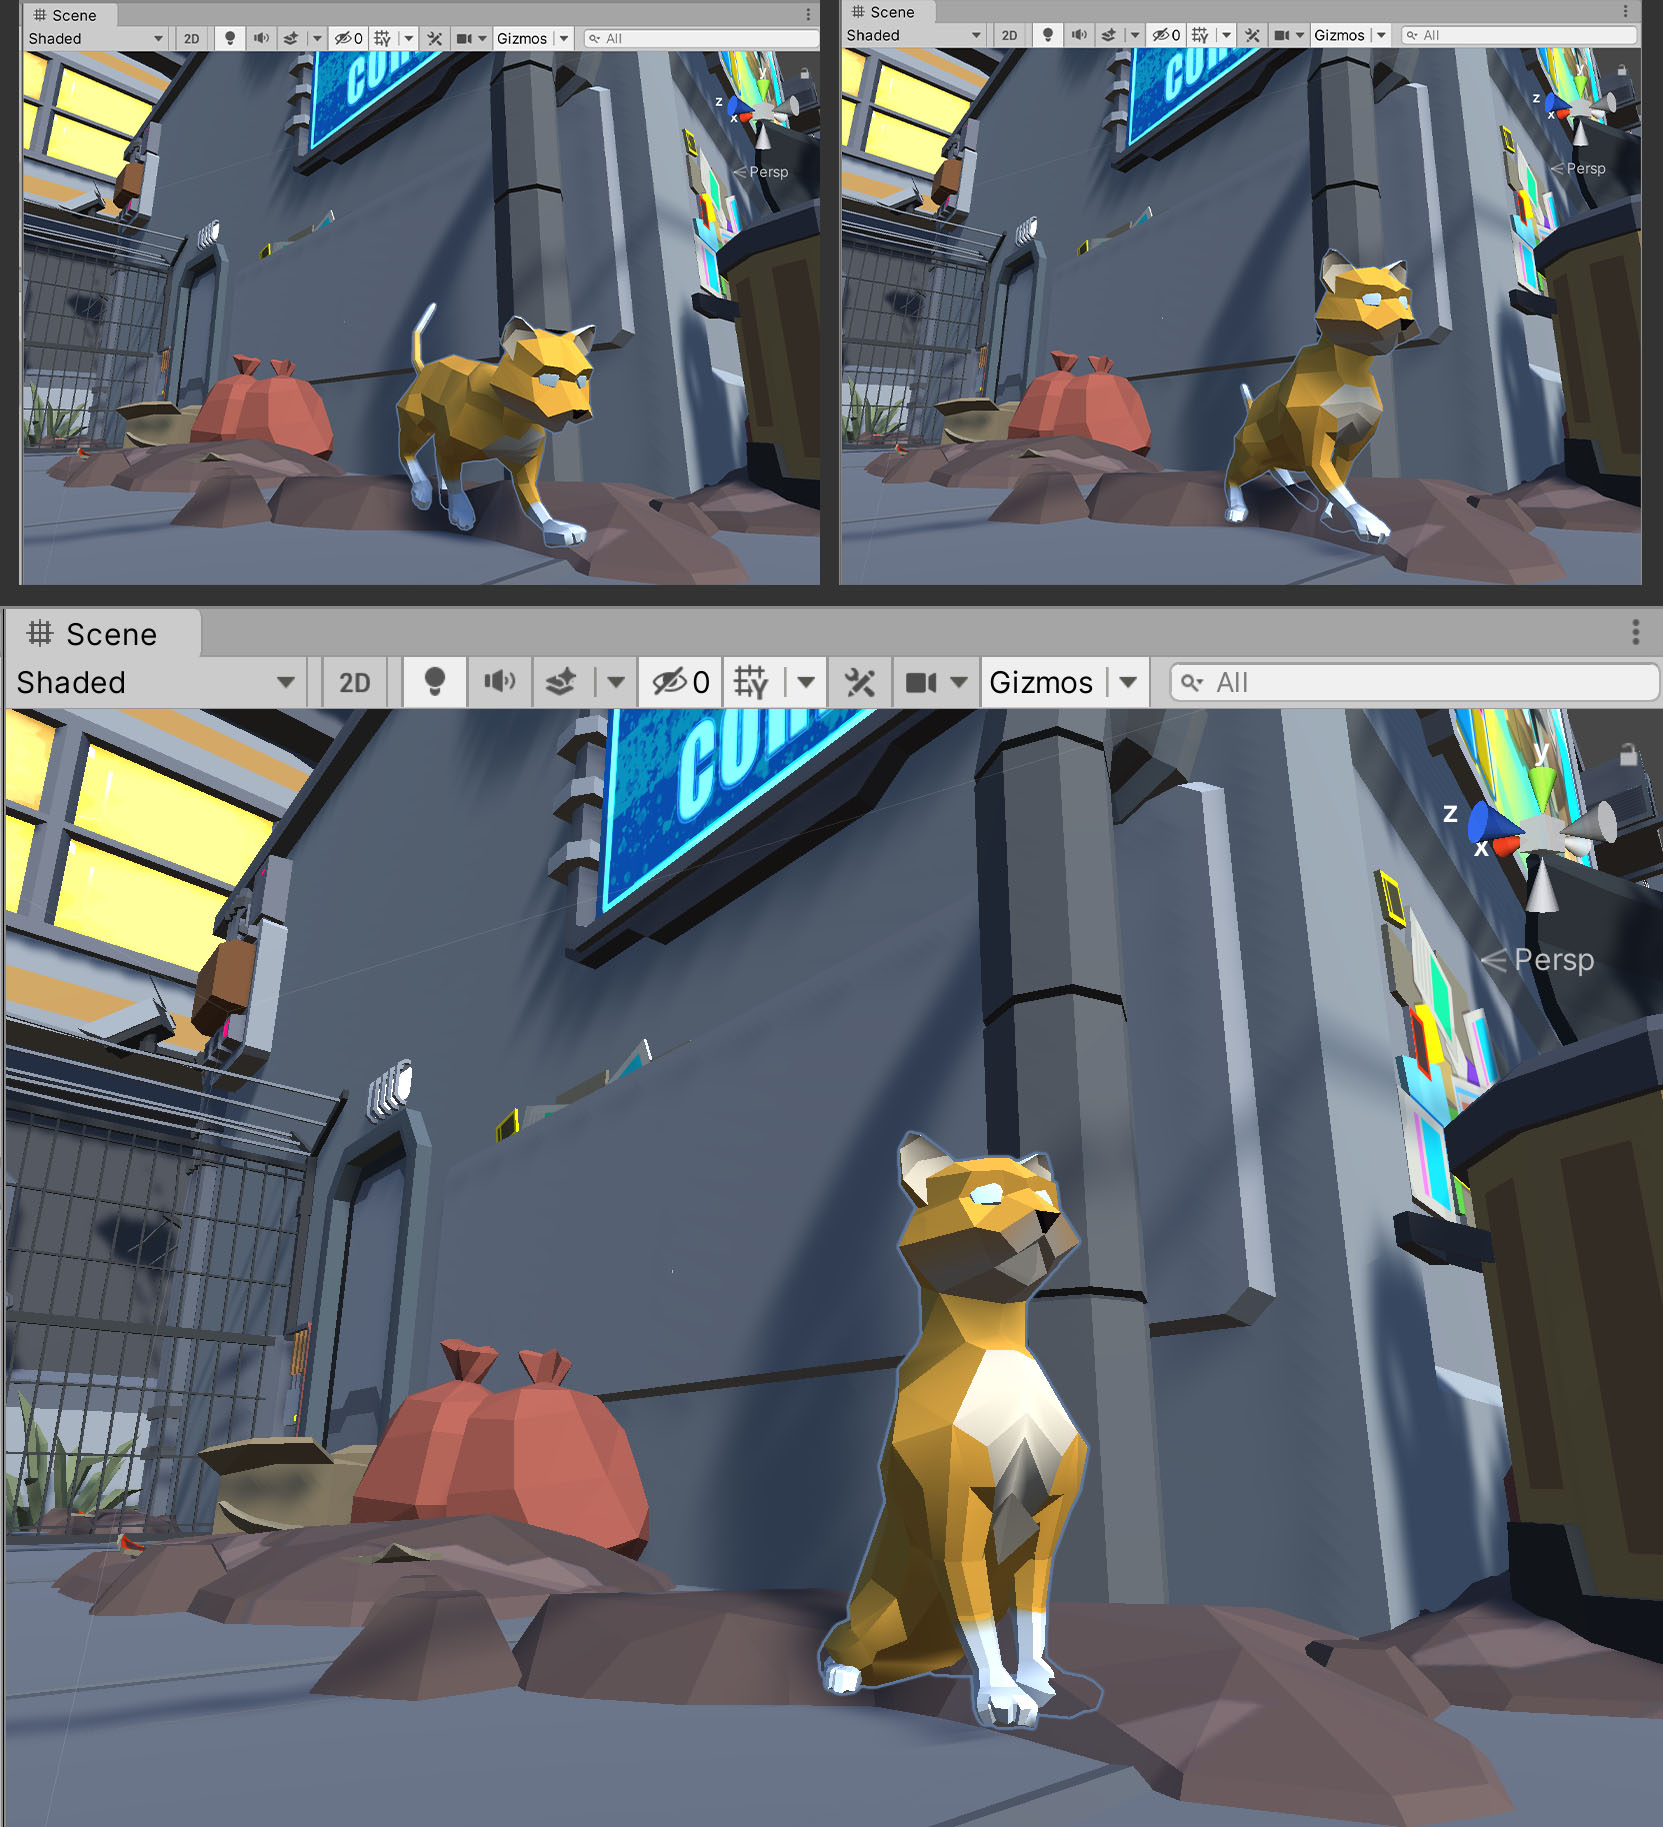This screenshot has width=1663, height=1827.
Task: Toggle grid visibility icon in bottom toolbar
Action: pyautogui.click(x=751, y=683)
